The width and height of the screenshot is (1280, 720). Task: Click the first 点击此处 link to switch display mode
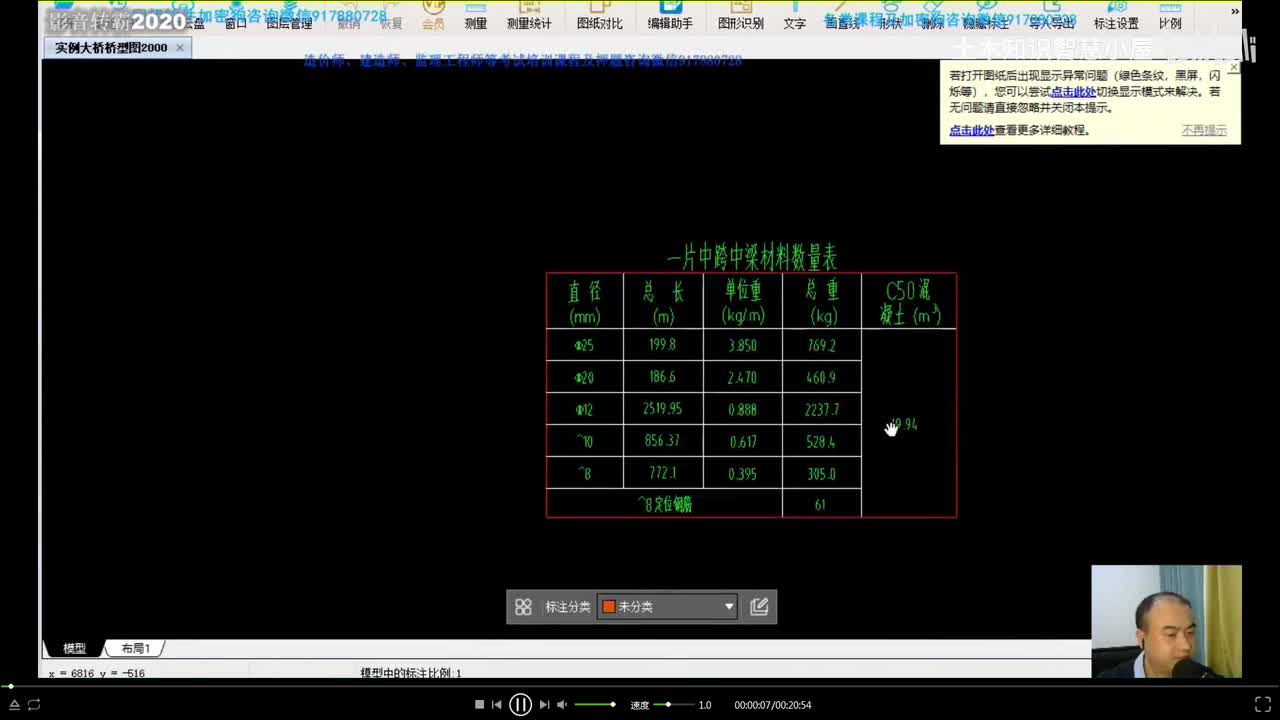pyautogui.click(x=1072, y=91)
